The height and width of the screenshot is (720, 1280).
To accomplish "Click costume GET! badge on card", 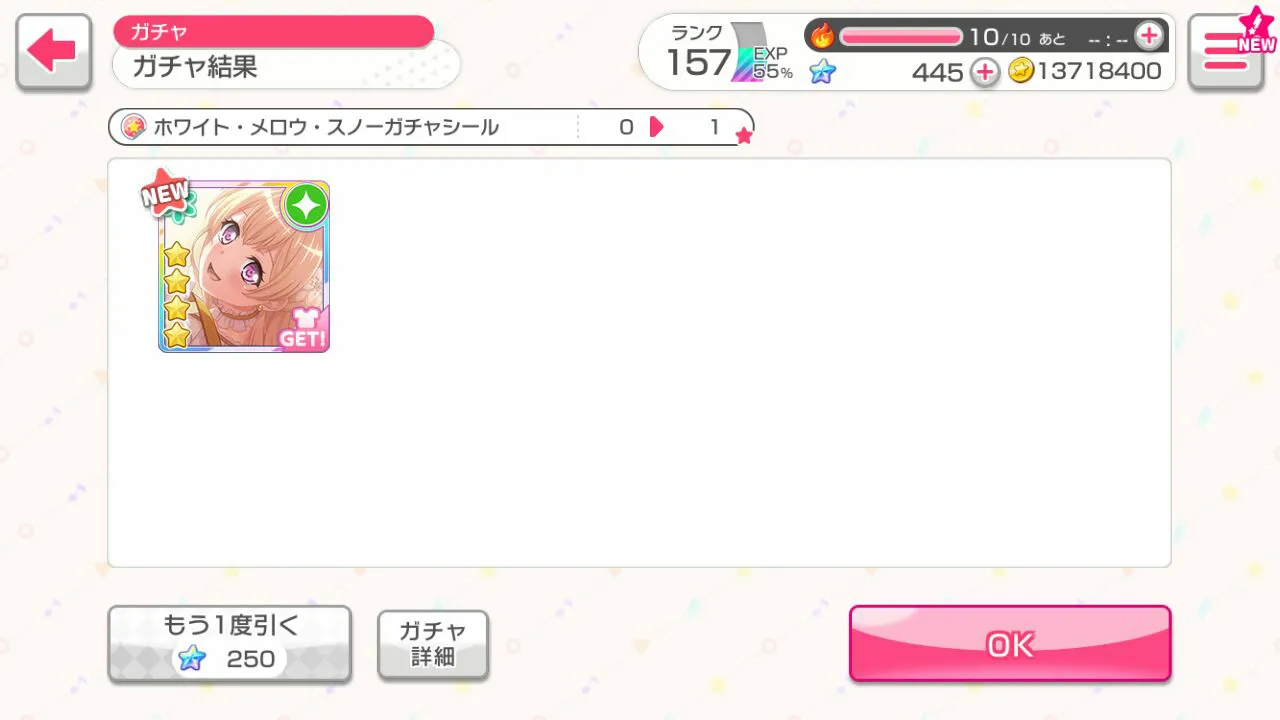I will [x=302, y=327].
